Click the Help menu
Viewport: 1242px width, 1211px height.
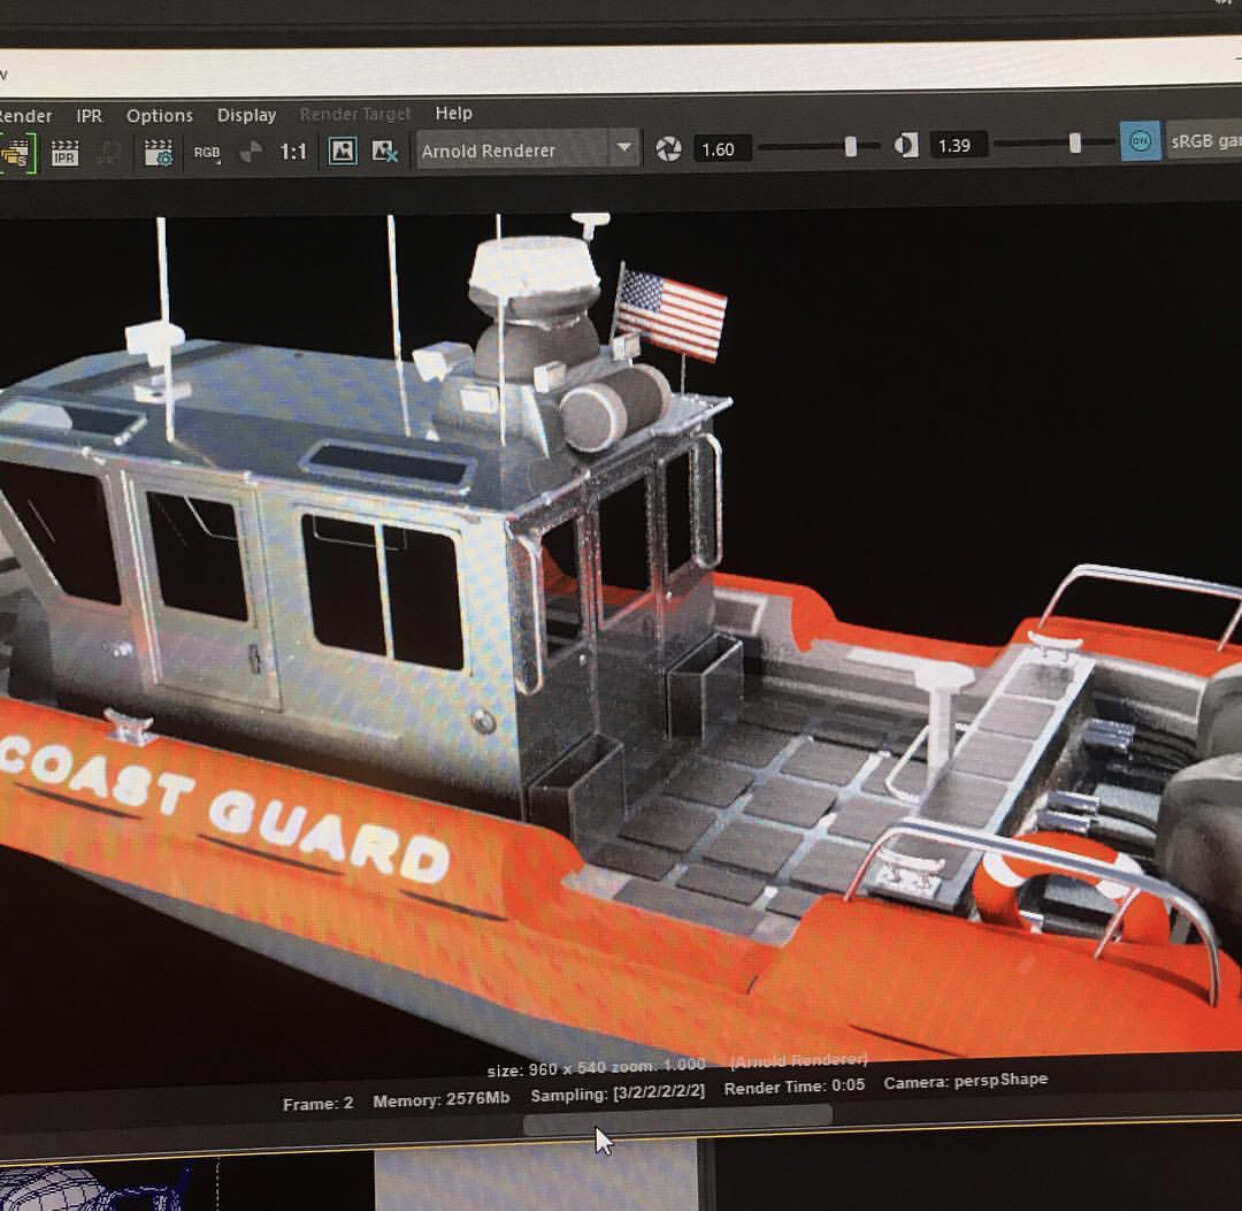point(453,113)
